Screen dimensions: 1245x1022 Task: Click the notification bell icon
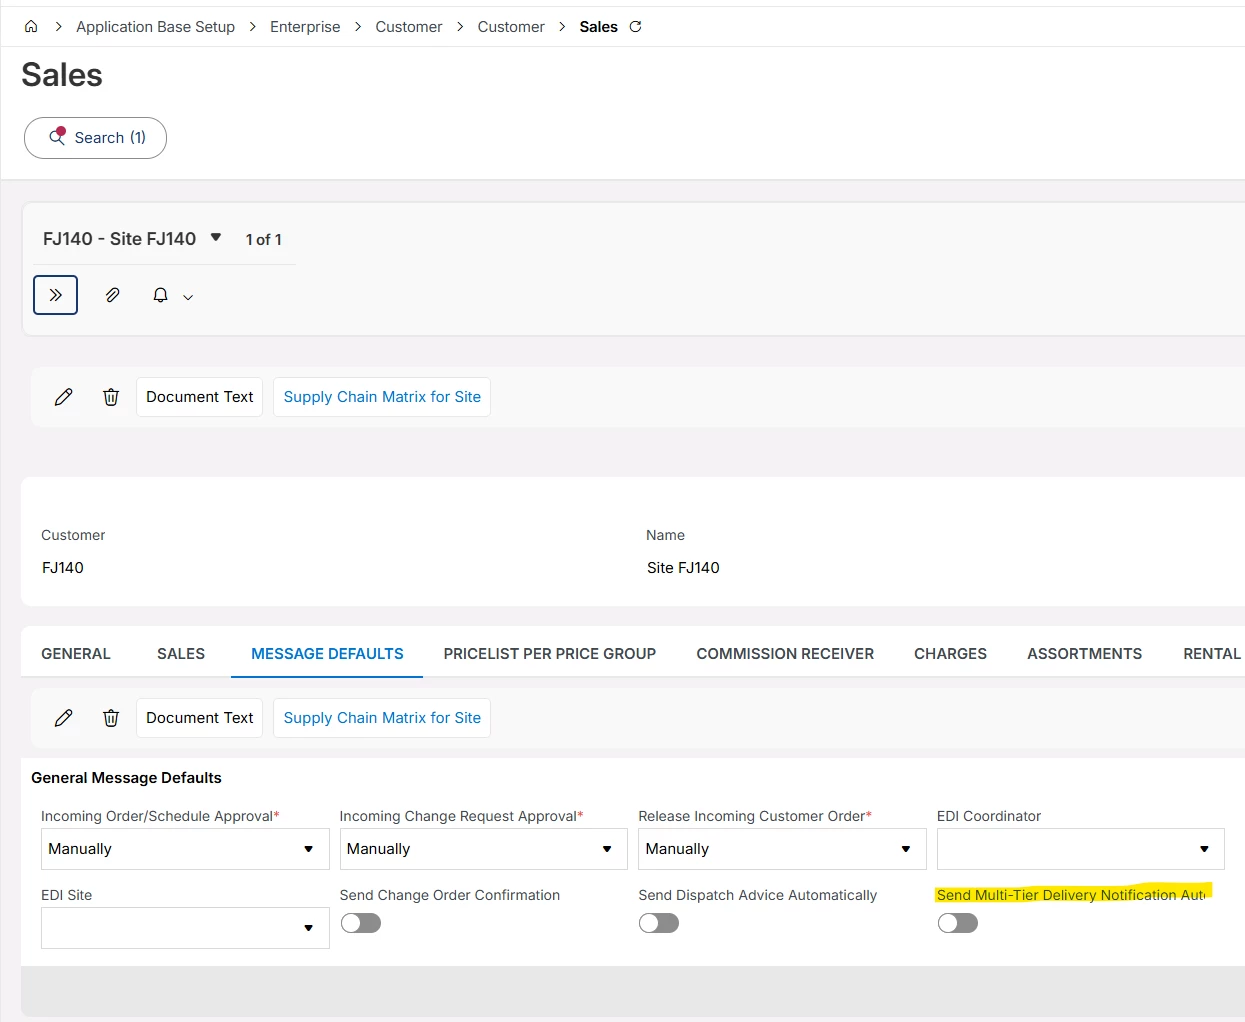[x=160, y=295]
